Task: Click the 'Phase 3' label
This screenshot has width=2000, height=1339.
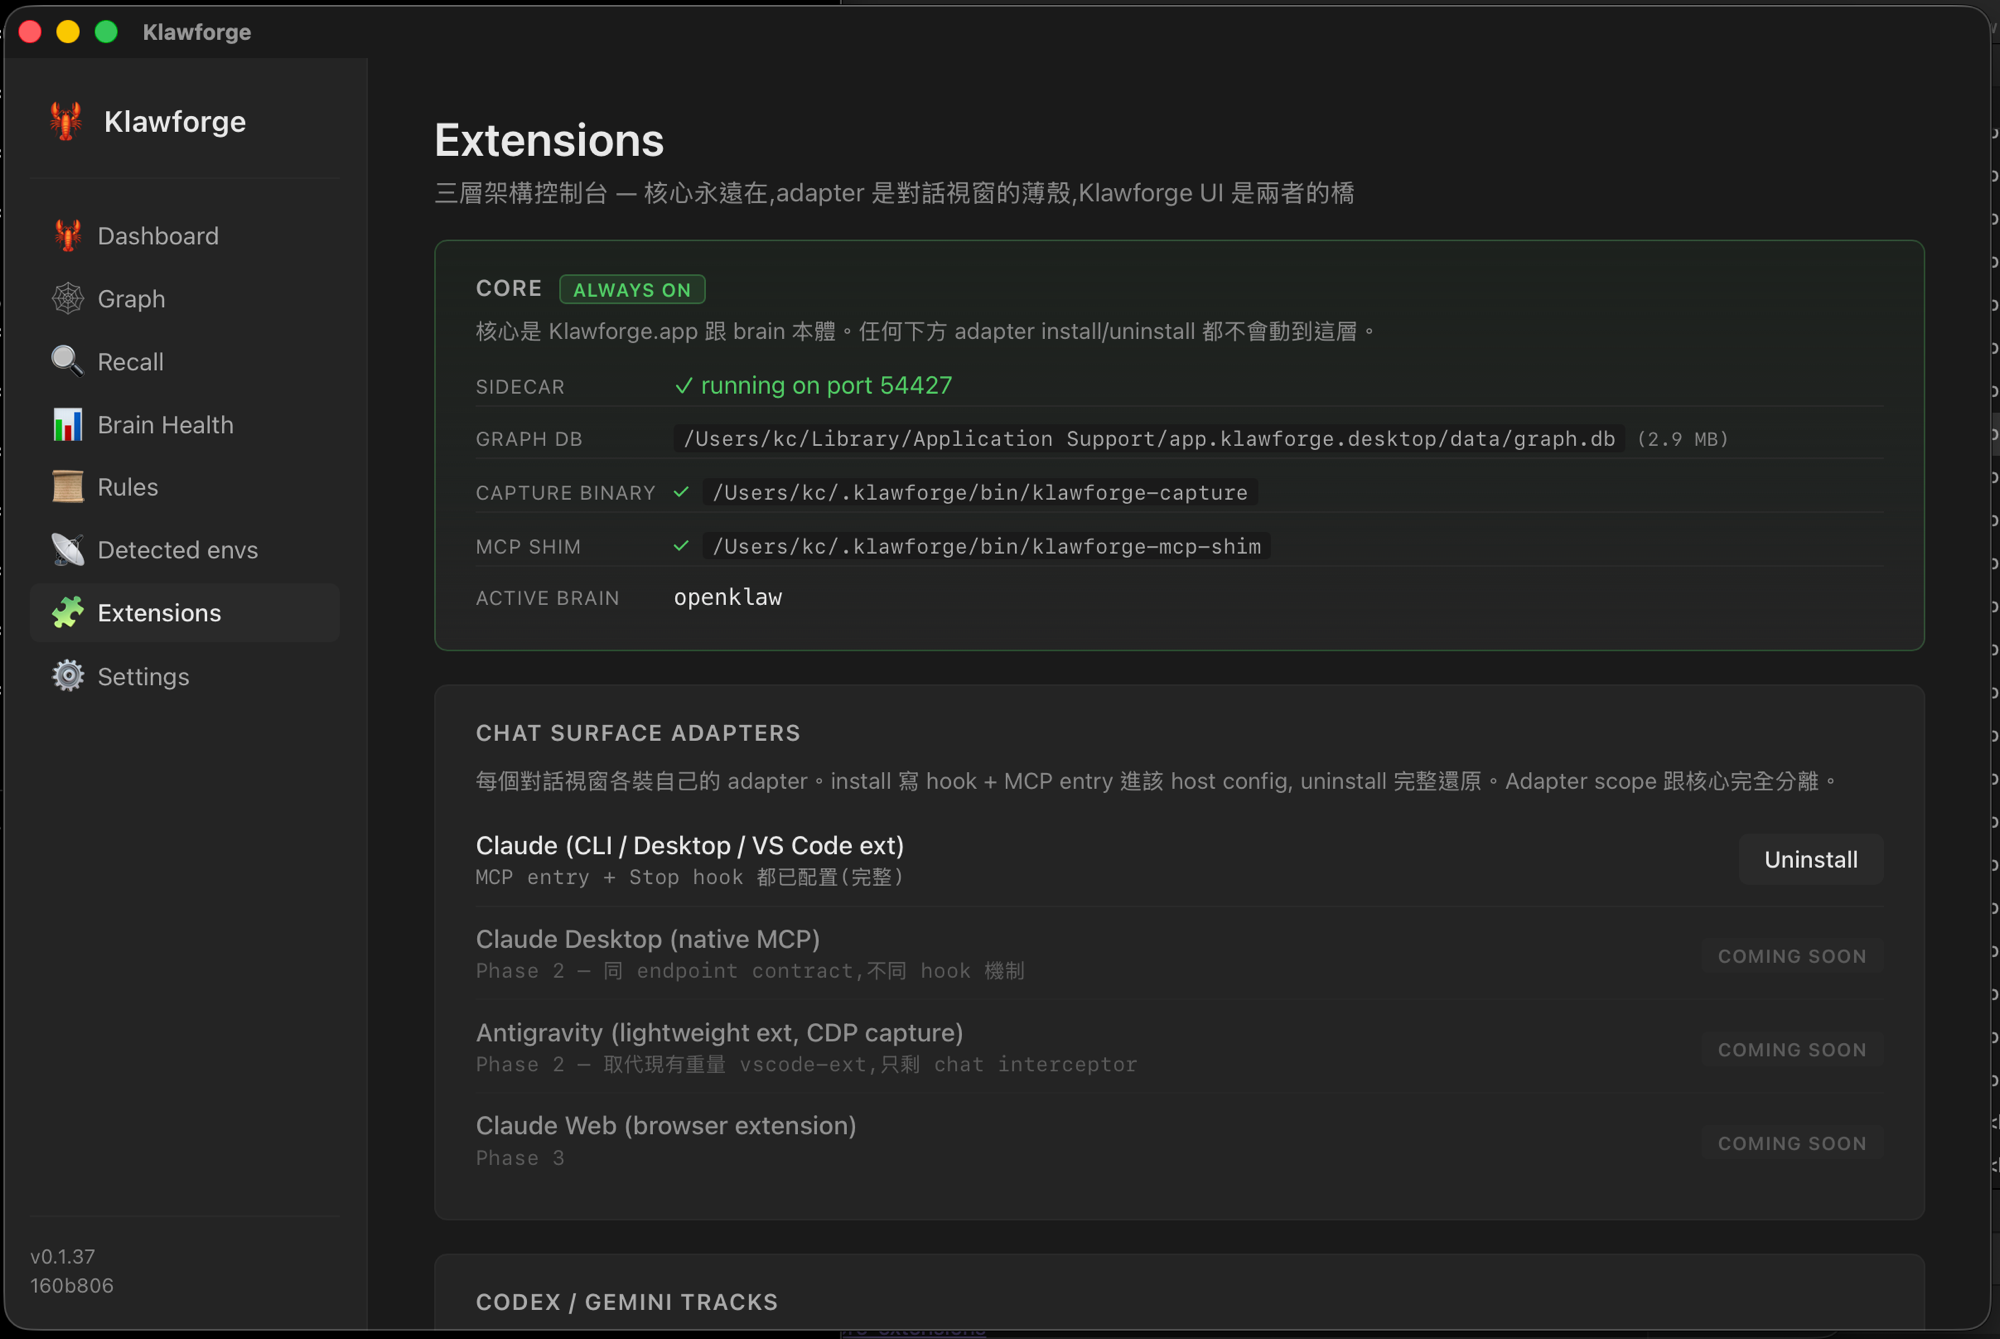Action: [520, 1158]
